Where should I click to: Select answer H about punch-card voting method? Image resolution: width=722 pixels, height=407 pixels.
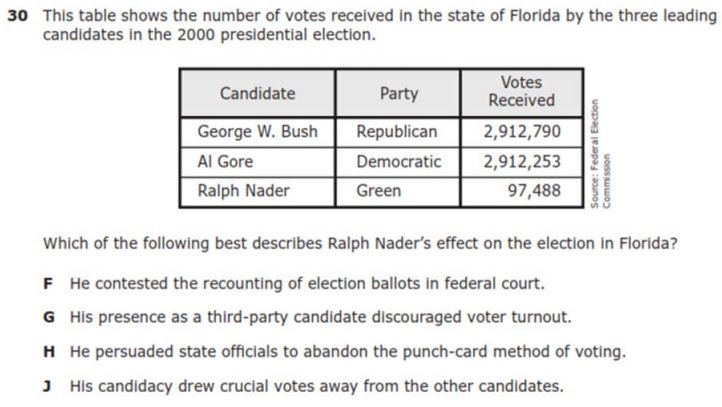tap(335, 352)
